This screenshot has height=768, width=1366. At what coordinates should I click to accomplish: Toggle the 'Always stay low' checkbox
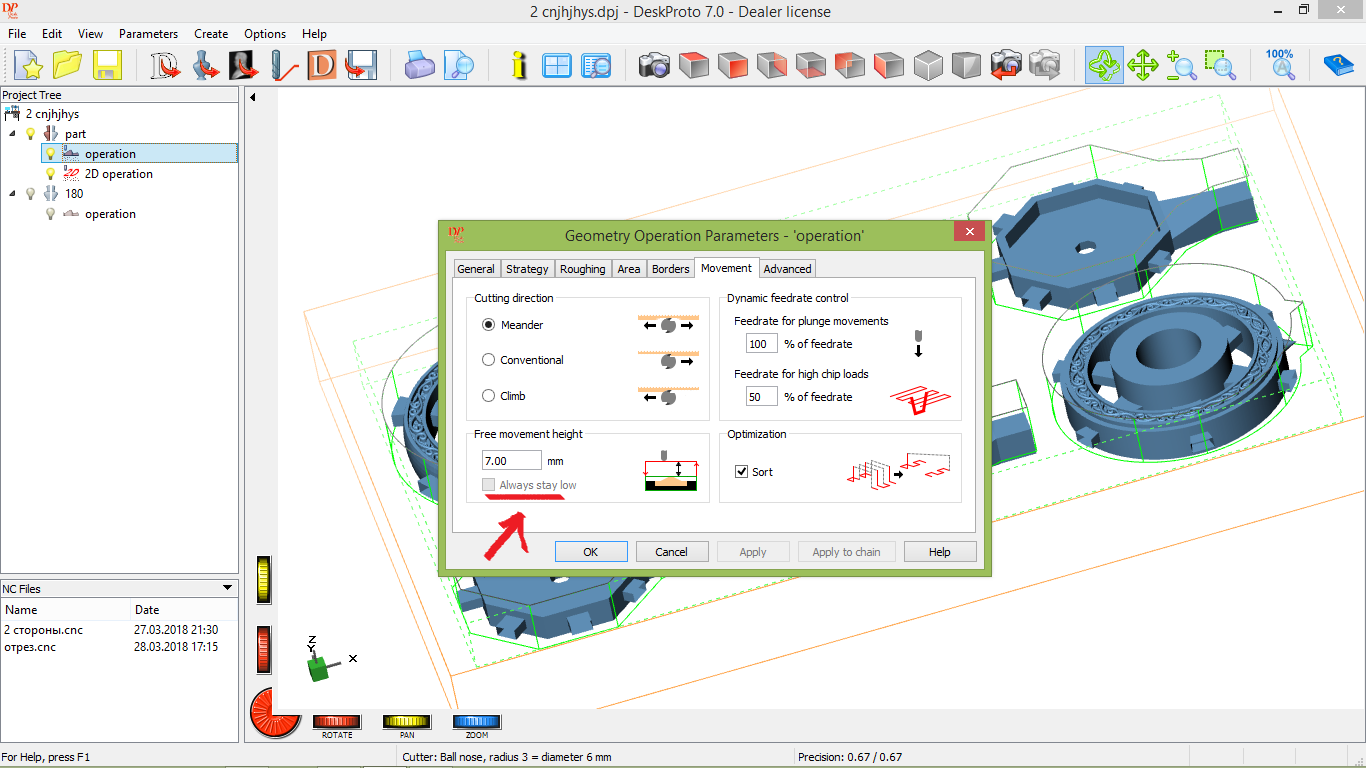click(x=489, y=485)
